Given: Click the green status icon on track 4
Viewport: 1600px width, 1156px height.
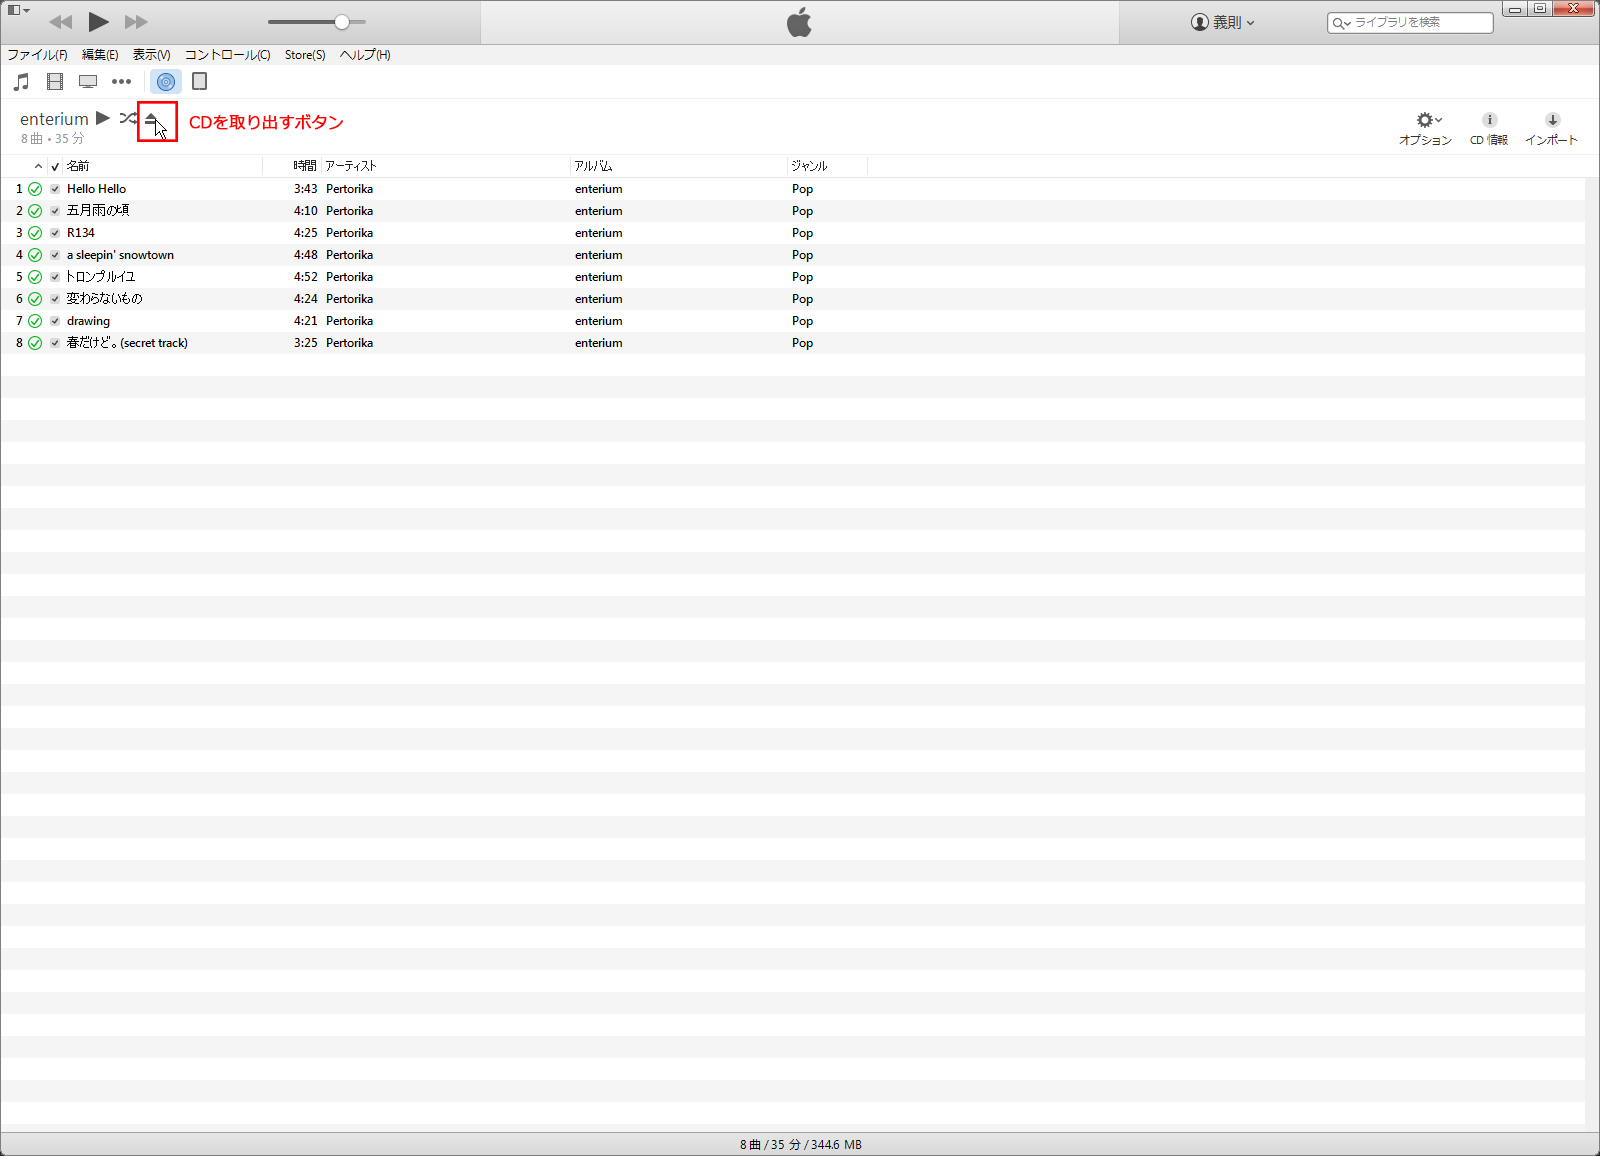Looking at the screenshot, I should [35, 255].
